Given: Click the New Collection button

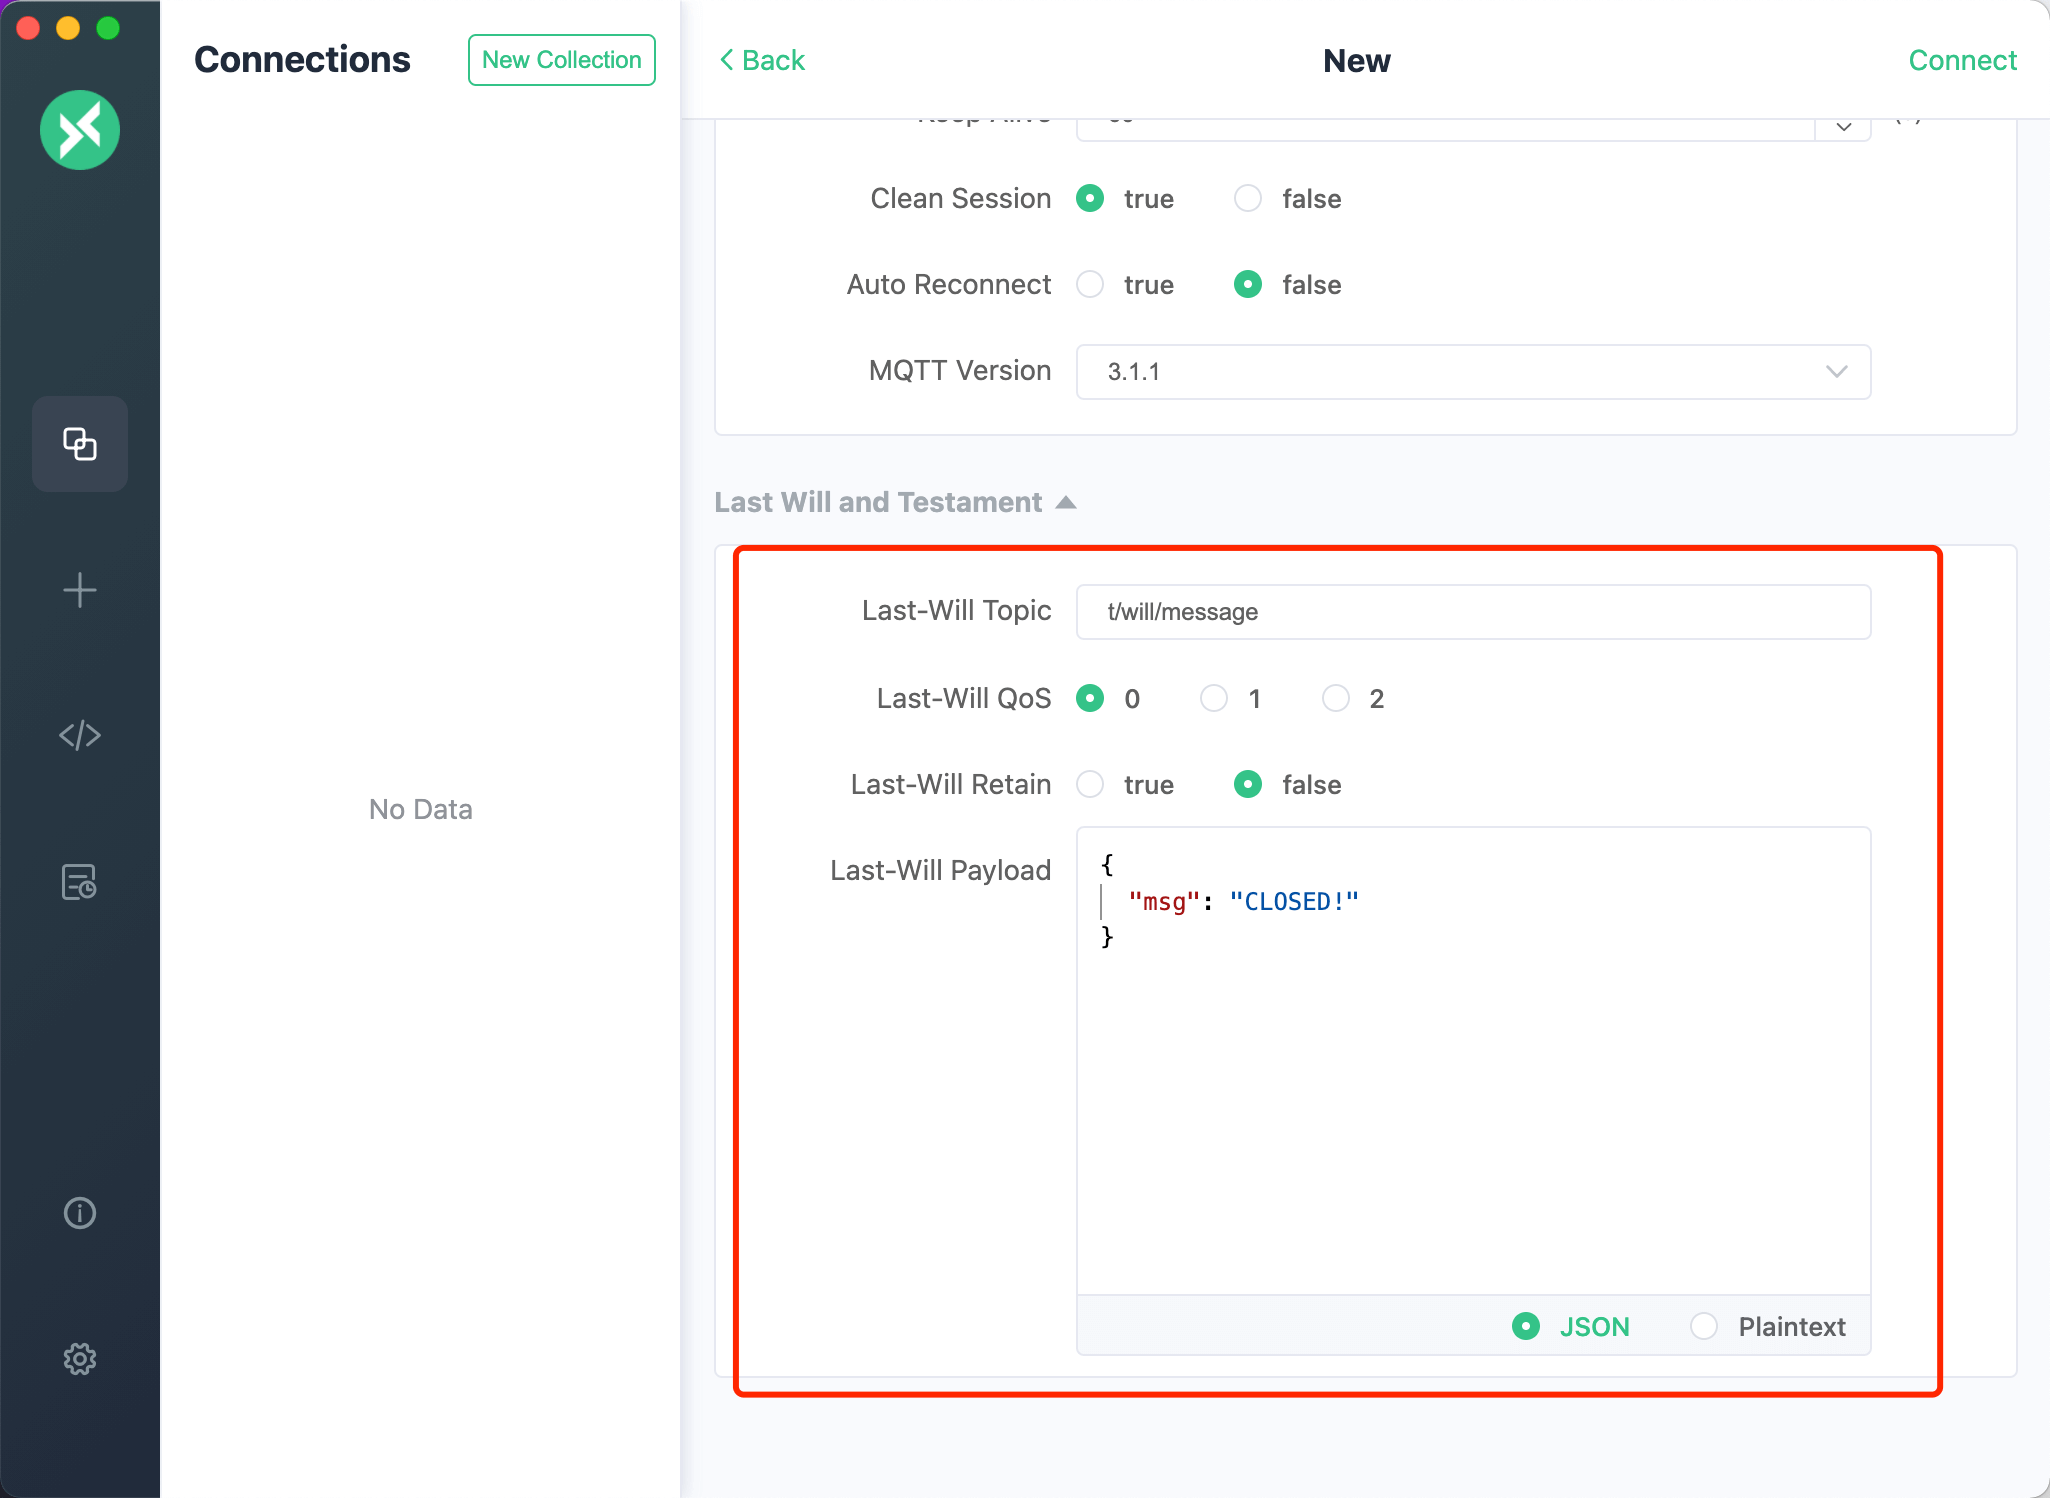Looking at the screenshot, I should 561,60.
